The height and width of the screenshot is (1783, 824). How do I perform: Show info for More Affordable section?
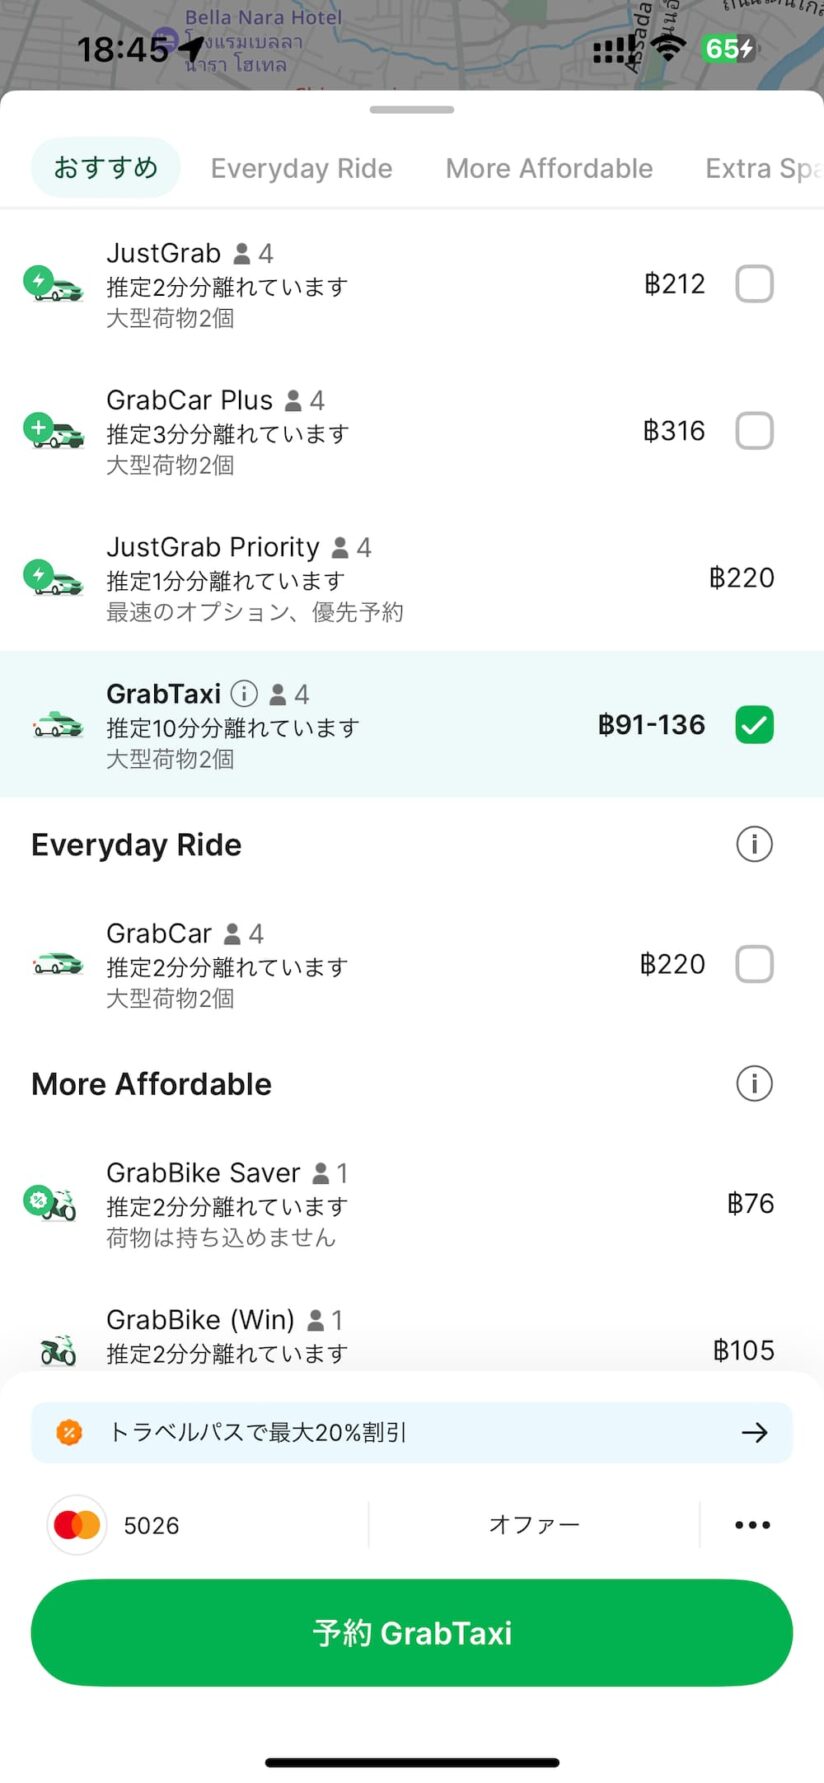754,1084
